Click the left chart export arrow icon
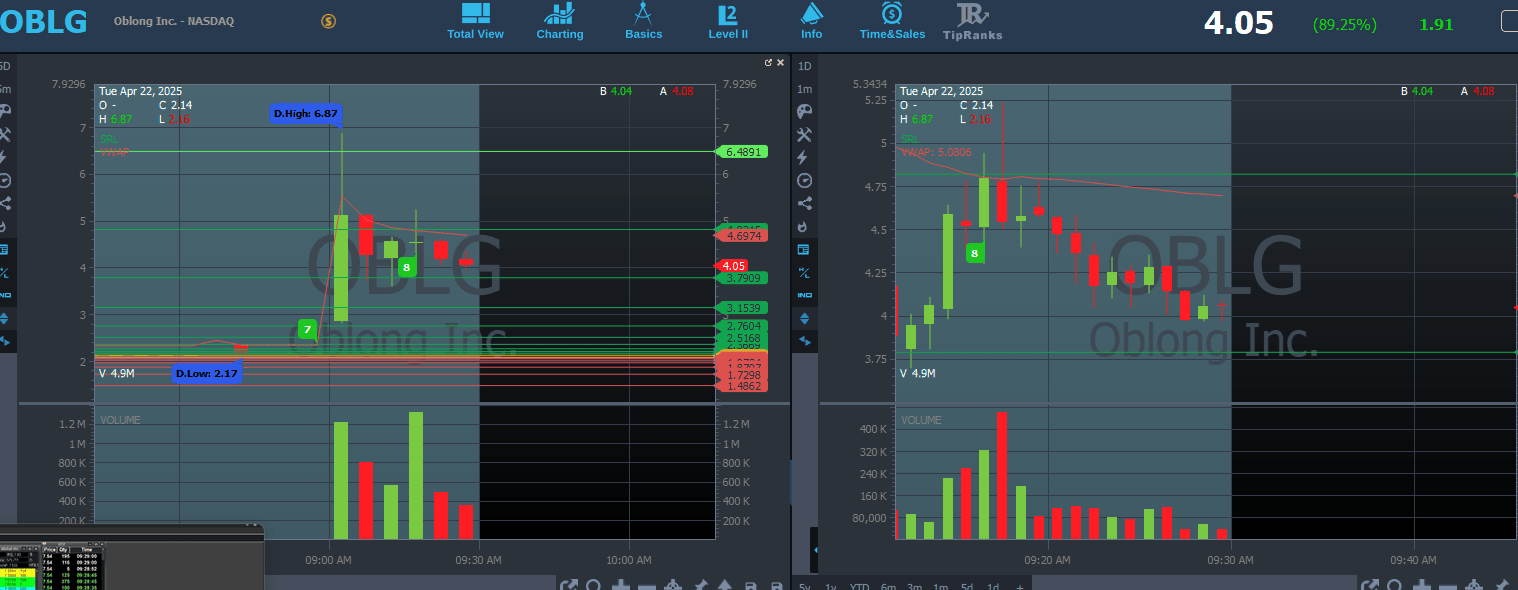The image size is (1518, 590). point(568,586)
